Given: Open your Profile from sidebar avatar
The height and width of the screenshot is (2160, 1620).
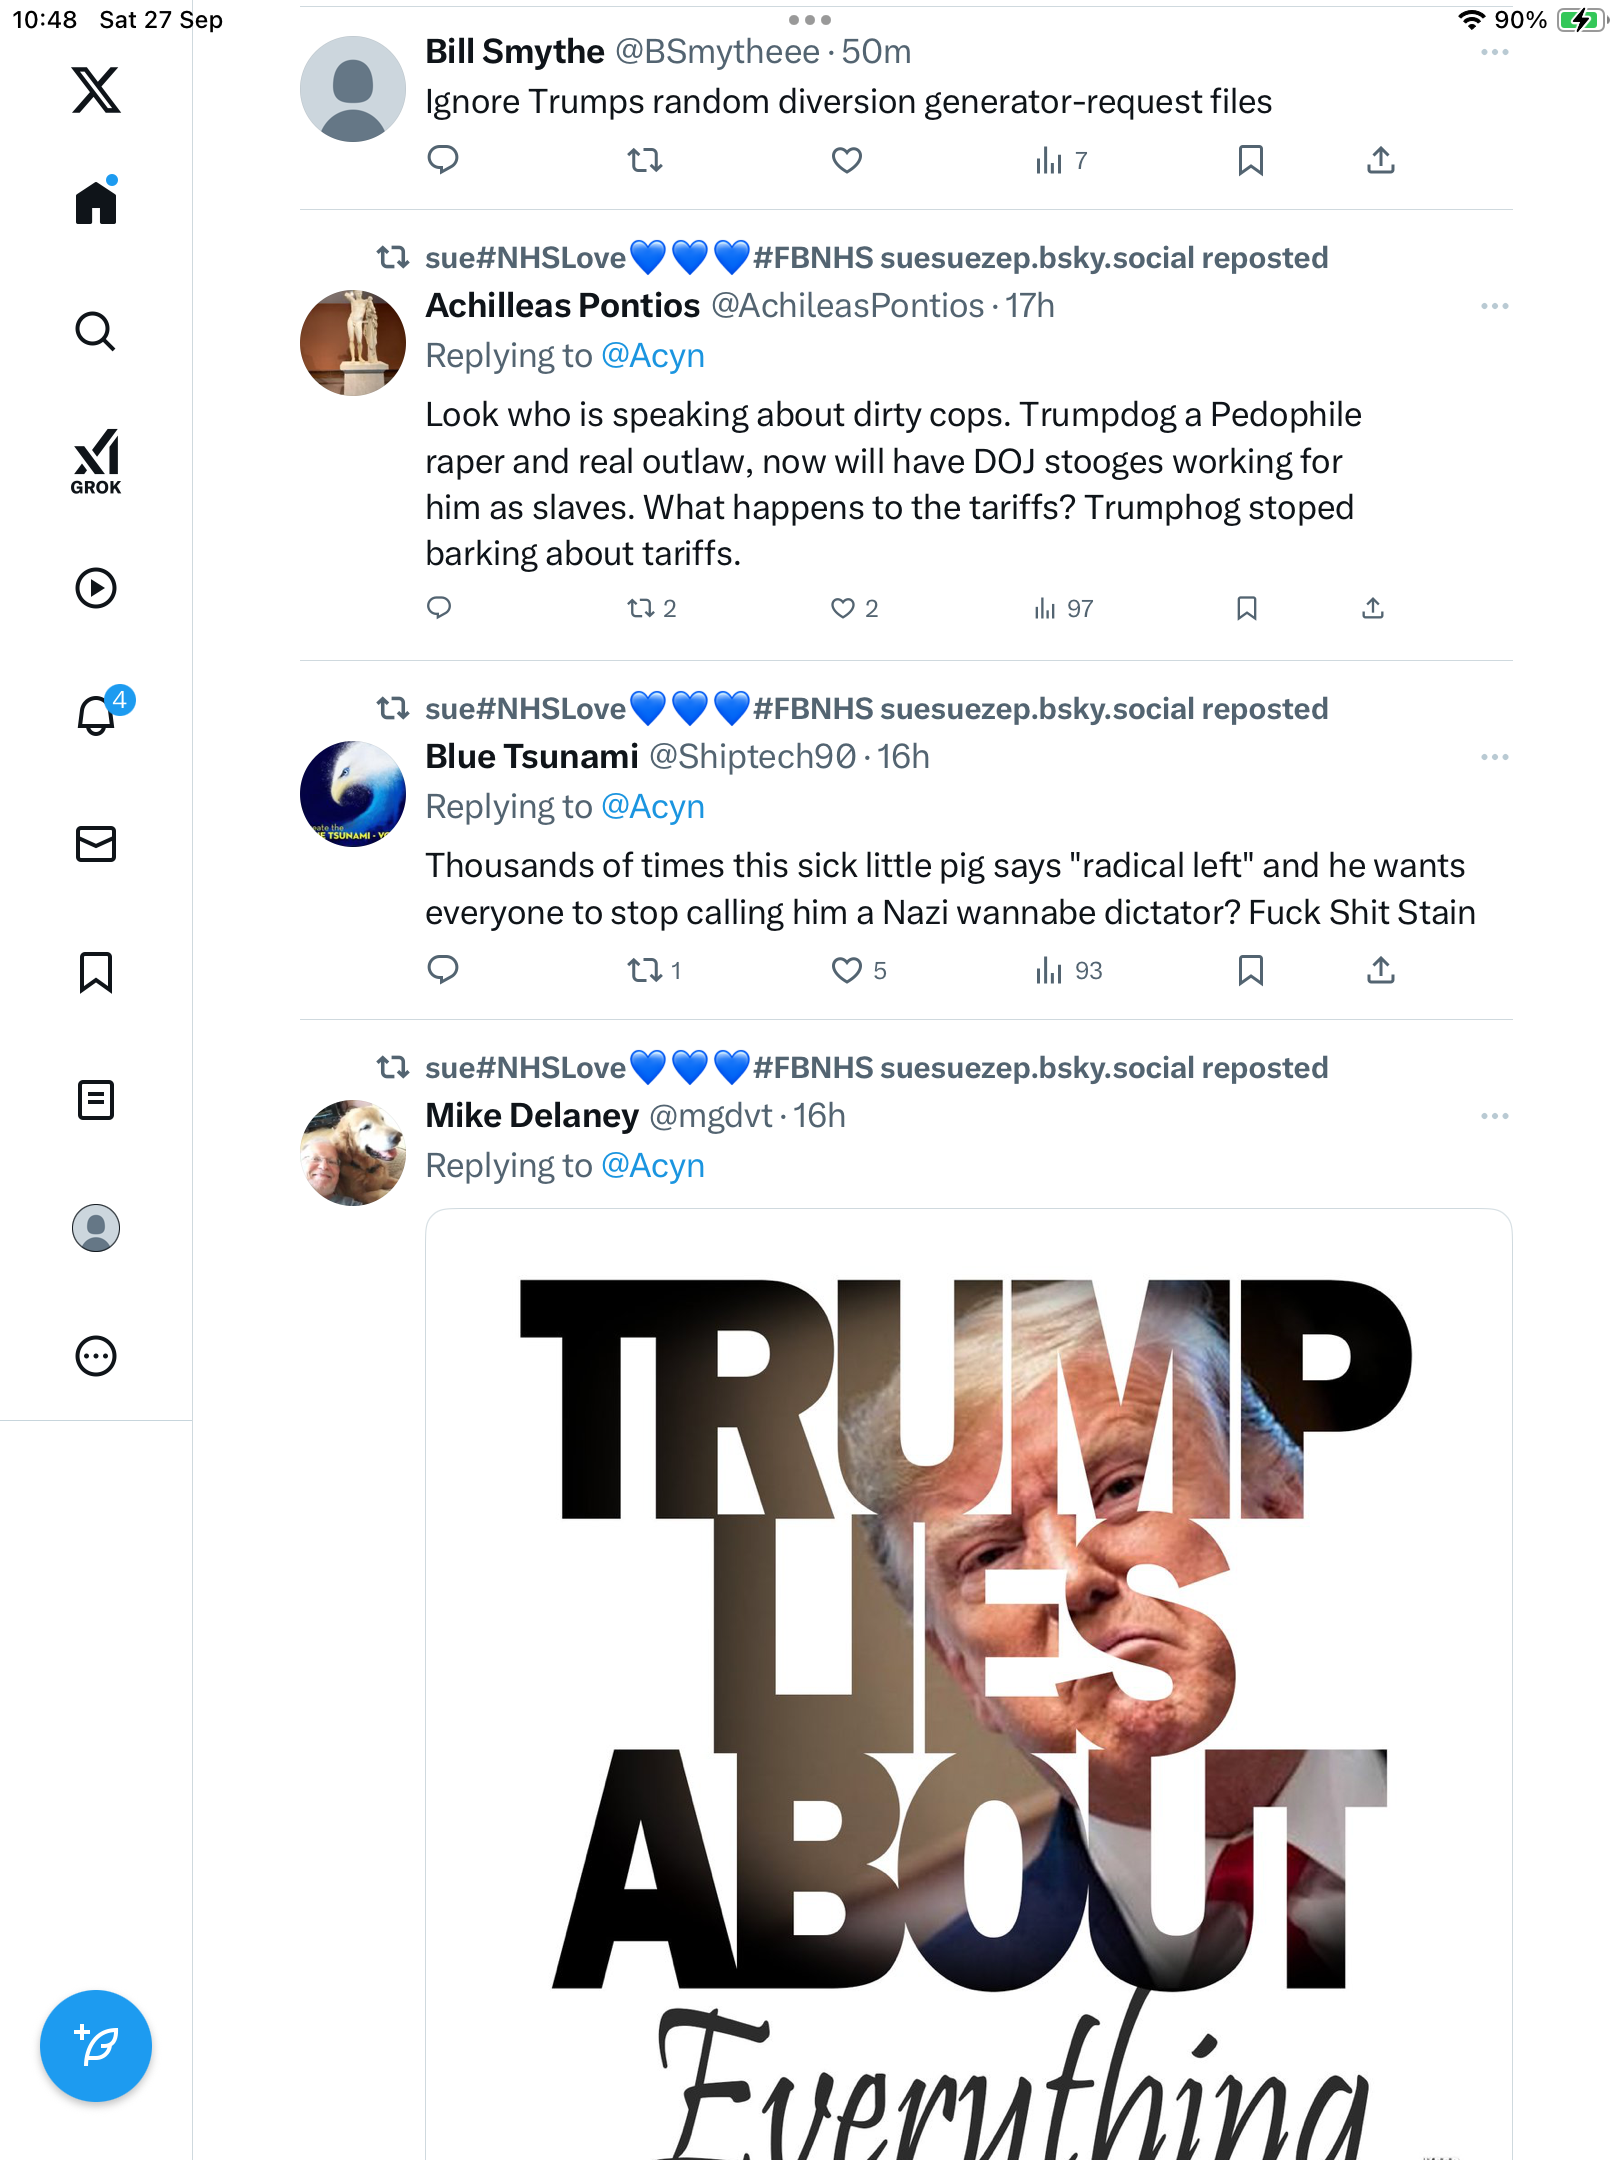Looking at the screenshot, I should tap(96, 1228).
